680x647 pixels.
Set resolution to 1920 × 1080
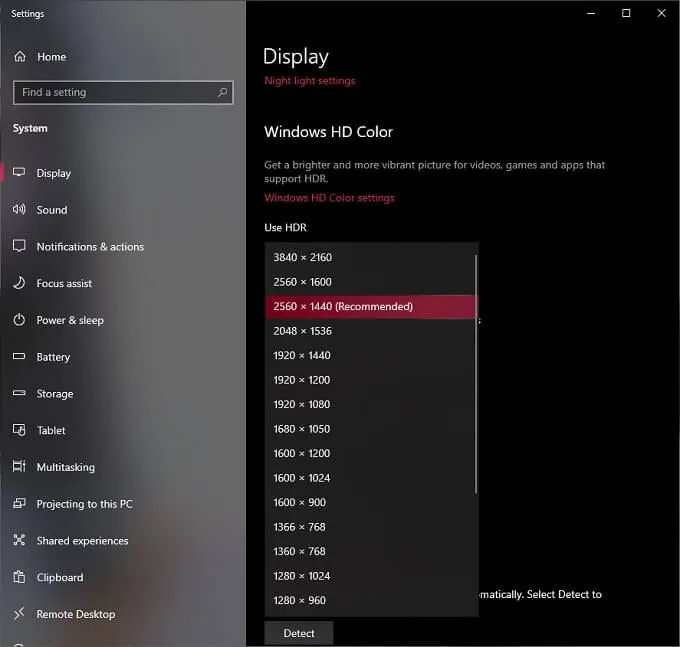370,404
